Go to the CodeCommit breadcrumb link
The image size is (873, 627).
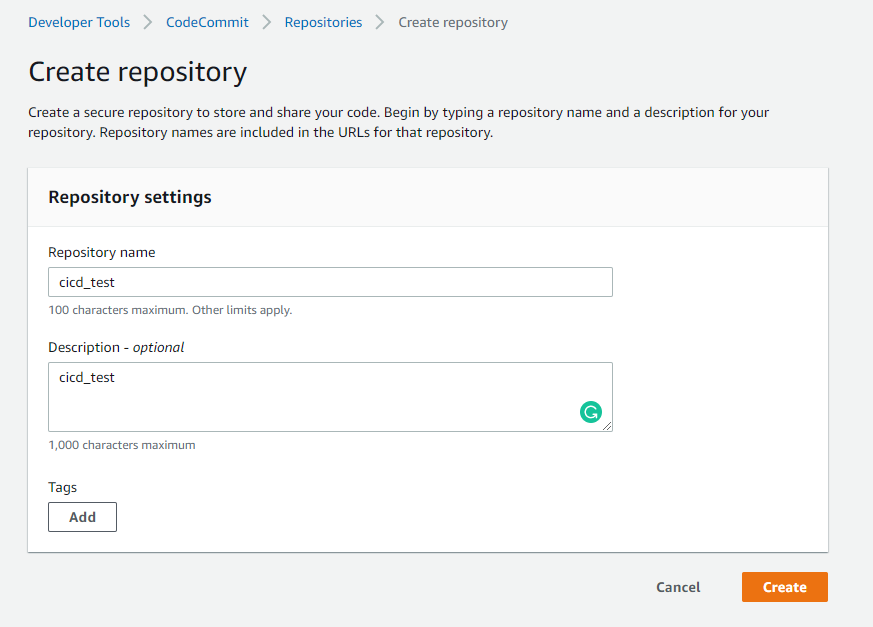click(207, 22)
